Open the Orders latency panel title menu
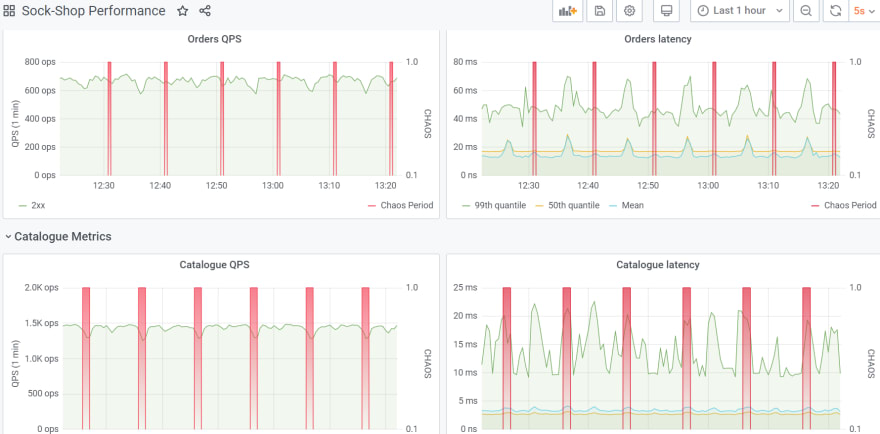 [658, 39]
